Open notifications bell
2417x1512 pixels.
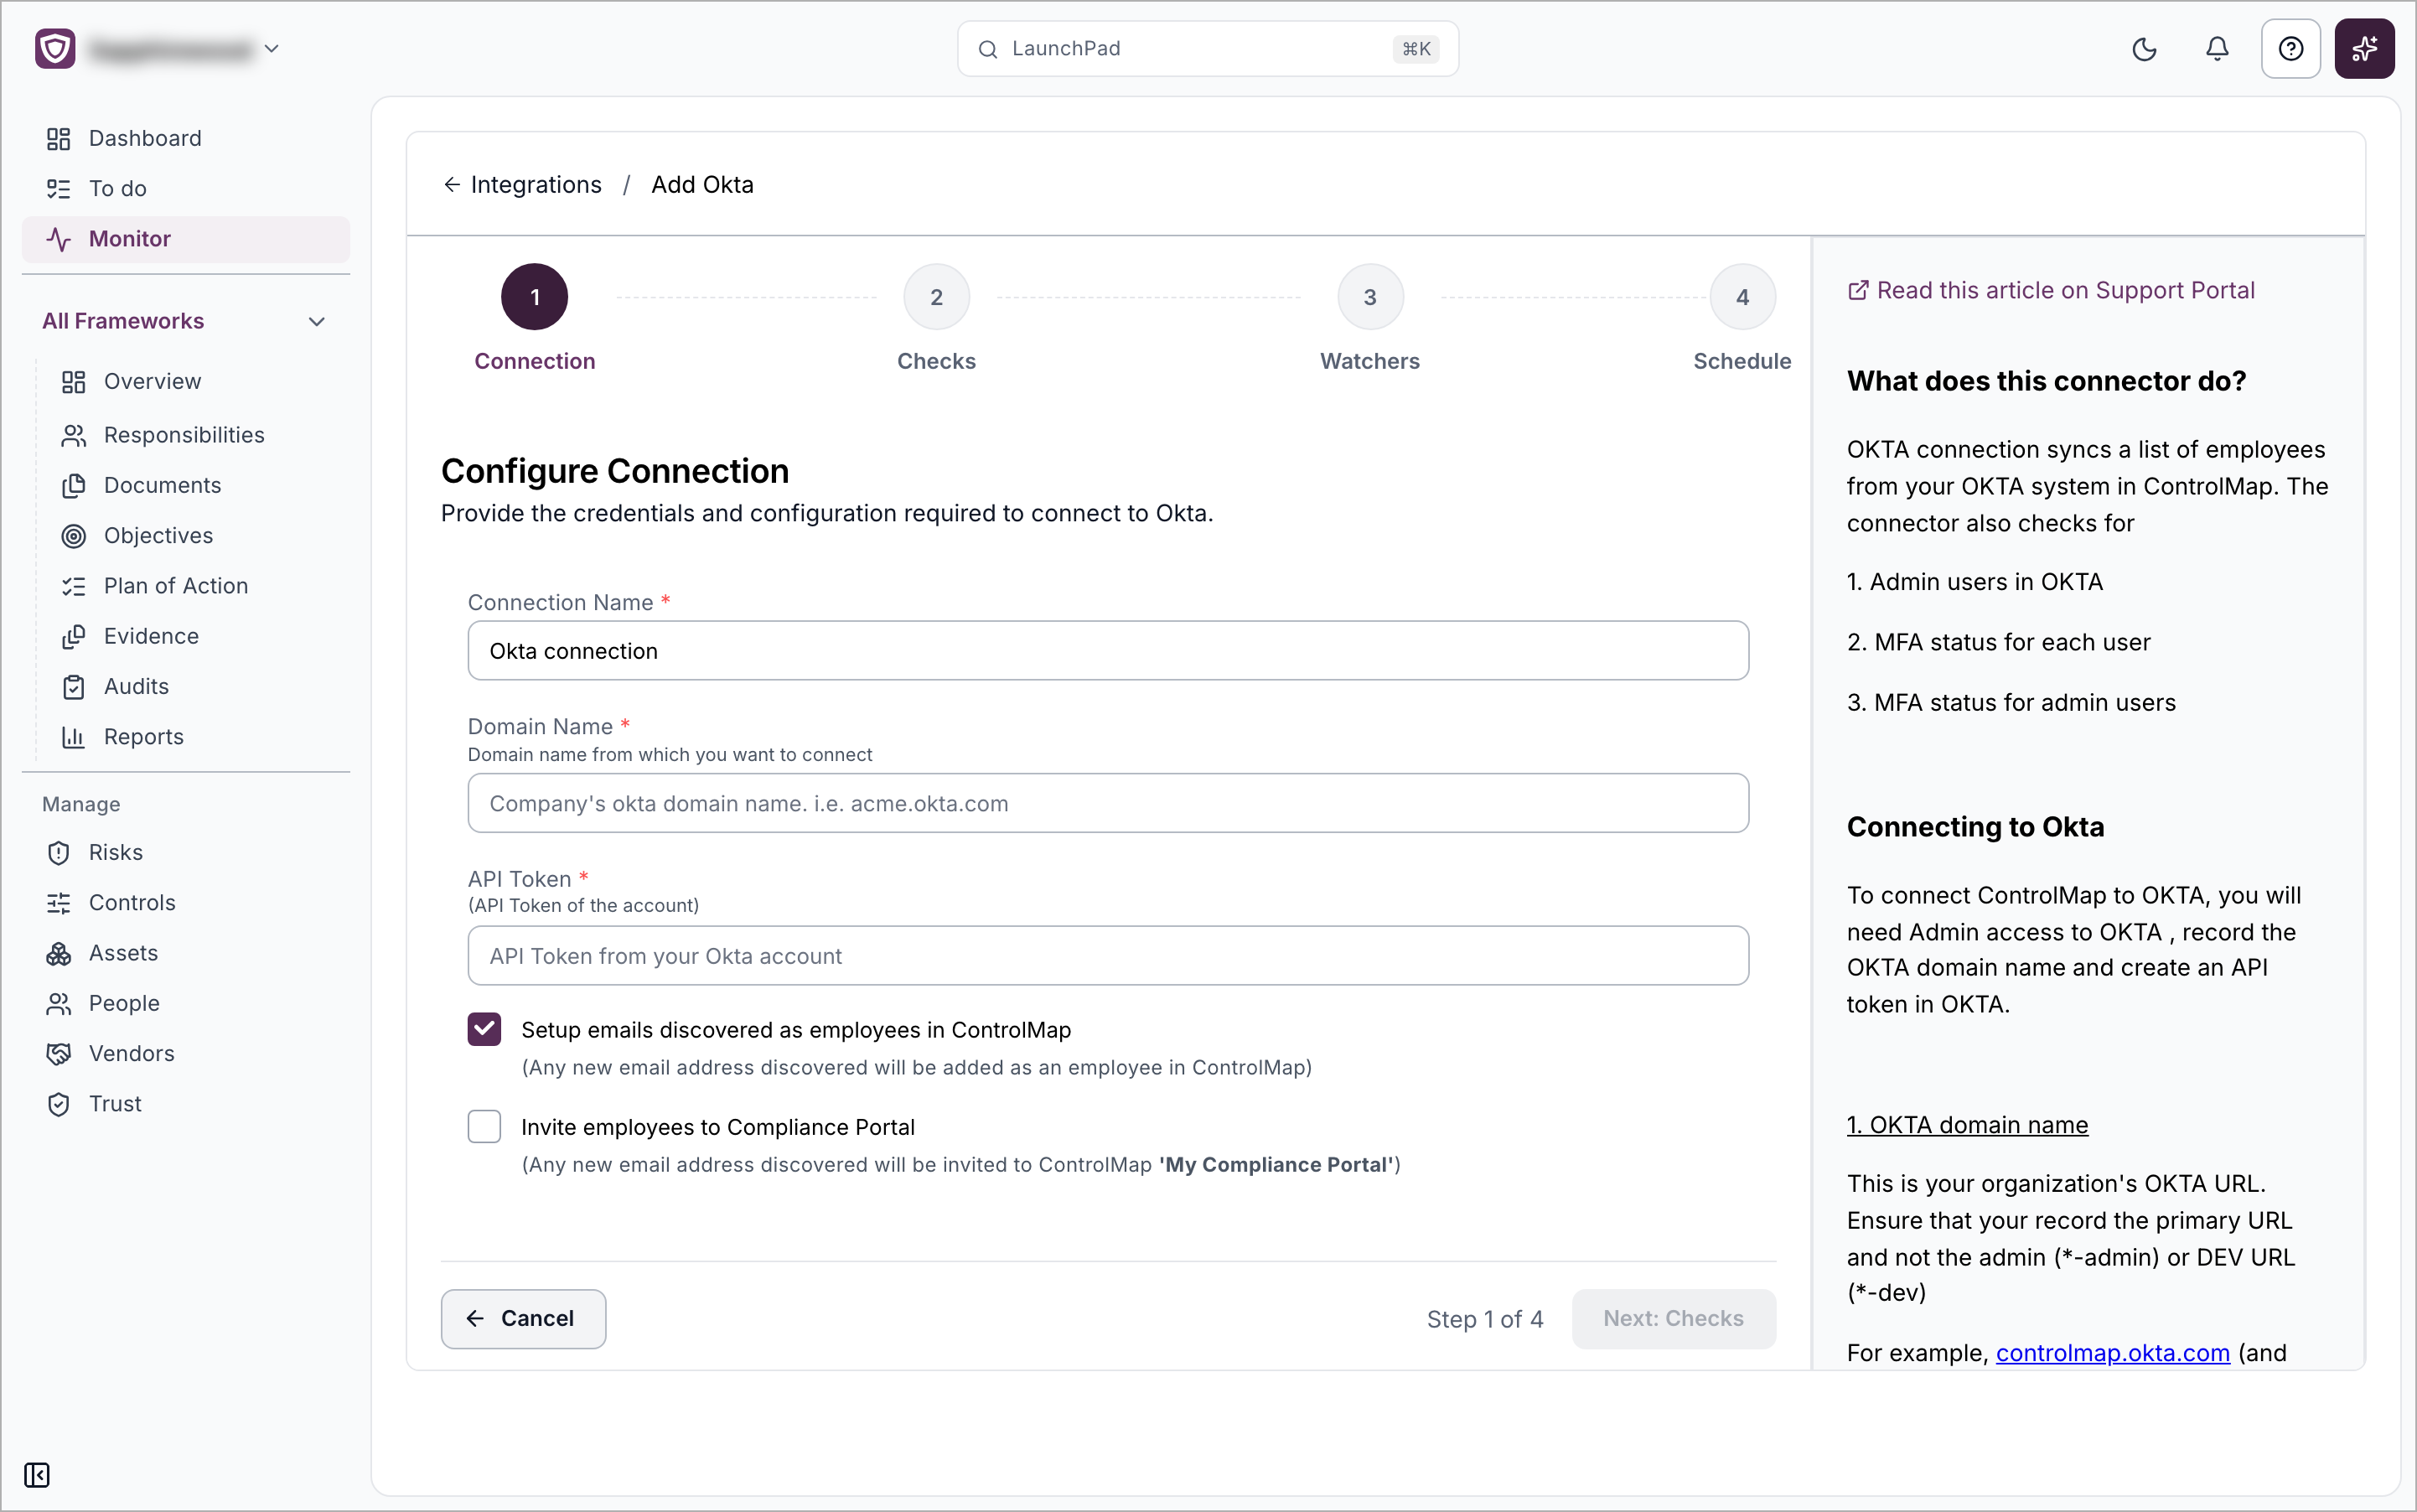2217,49
